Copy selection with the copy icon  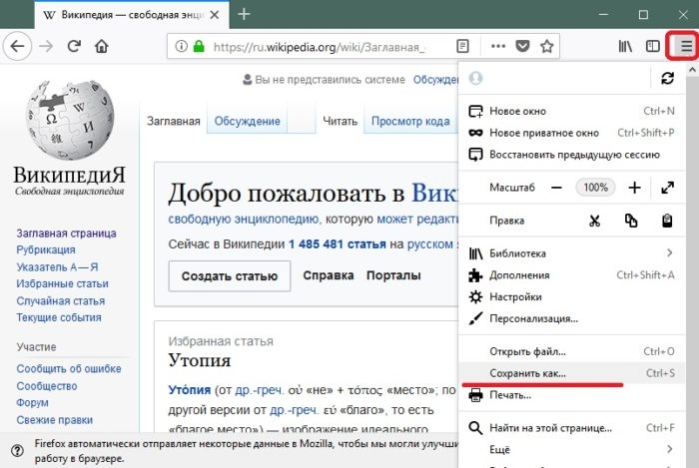coord(631,221)
